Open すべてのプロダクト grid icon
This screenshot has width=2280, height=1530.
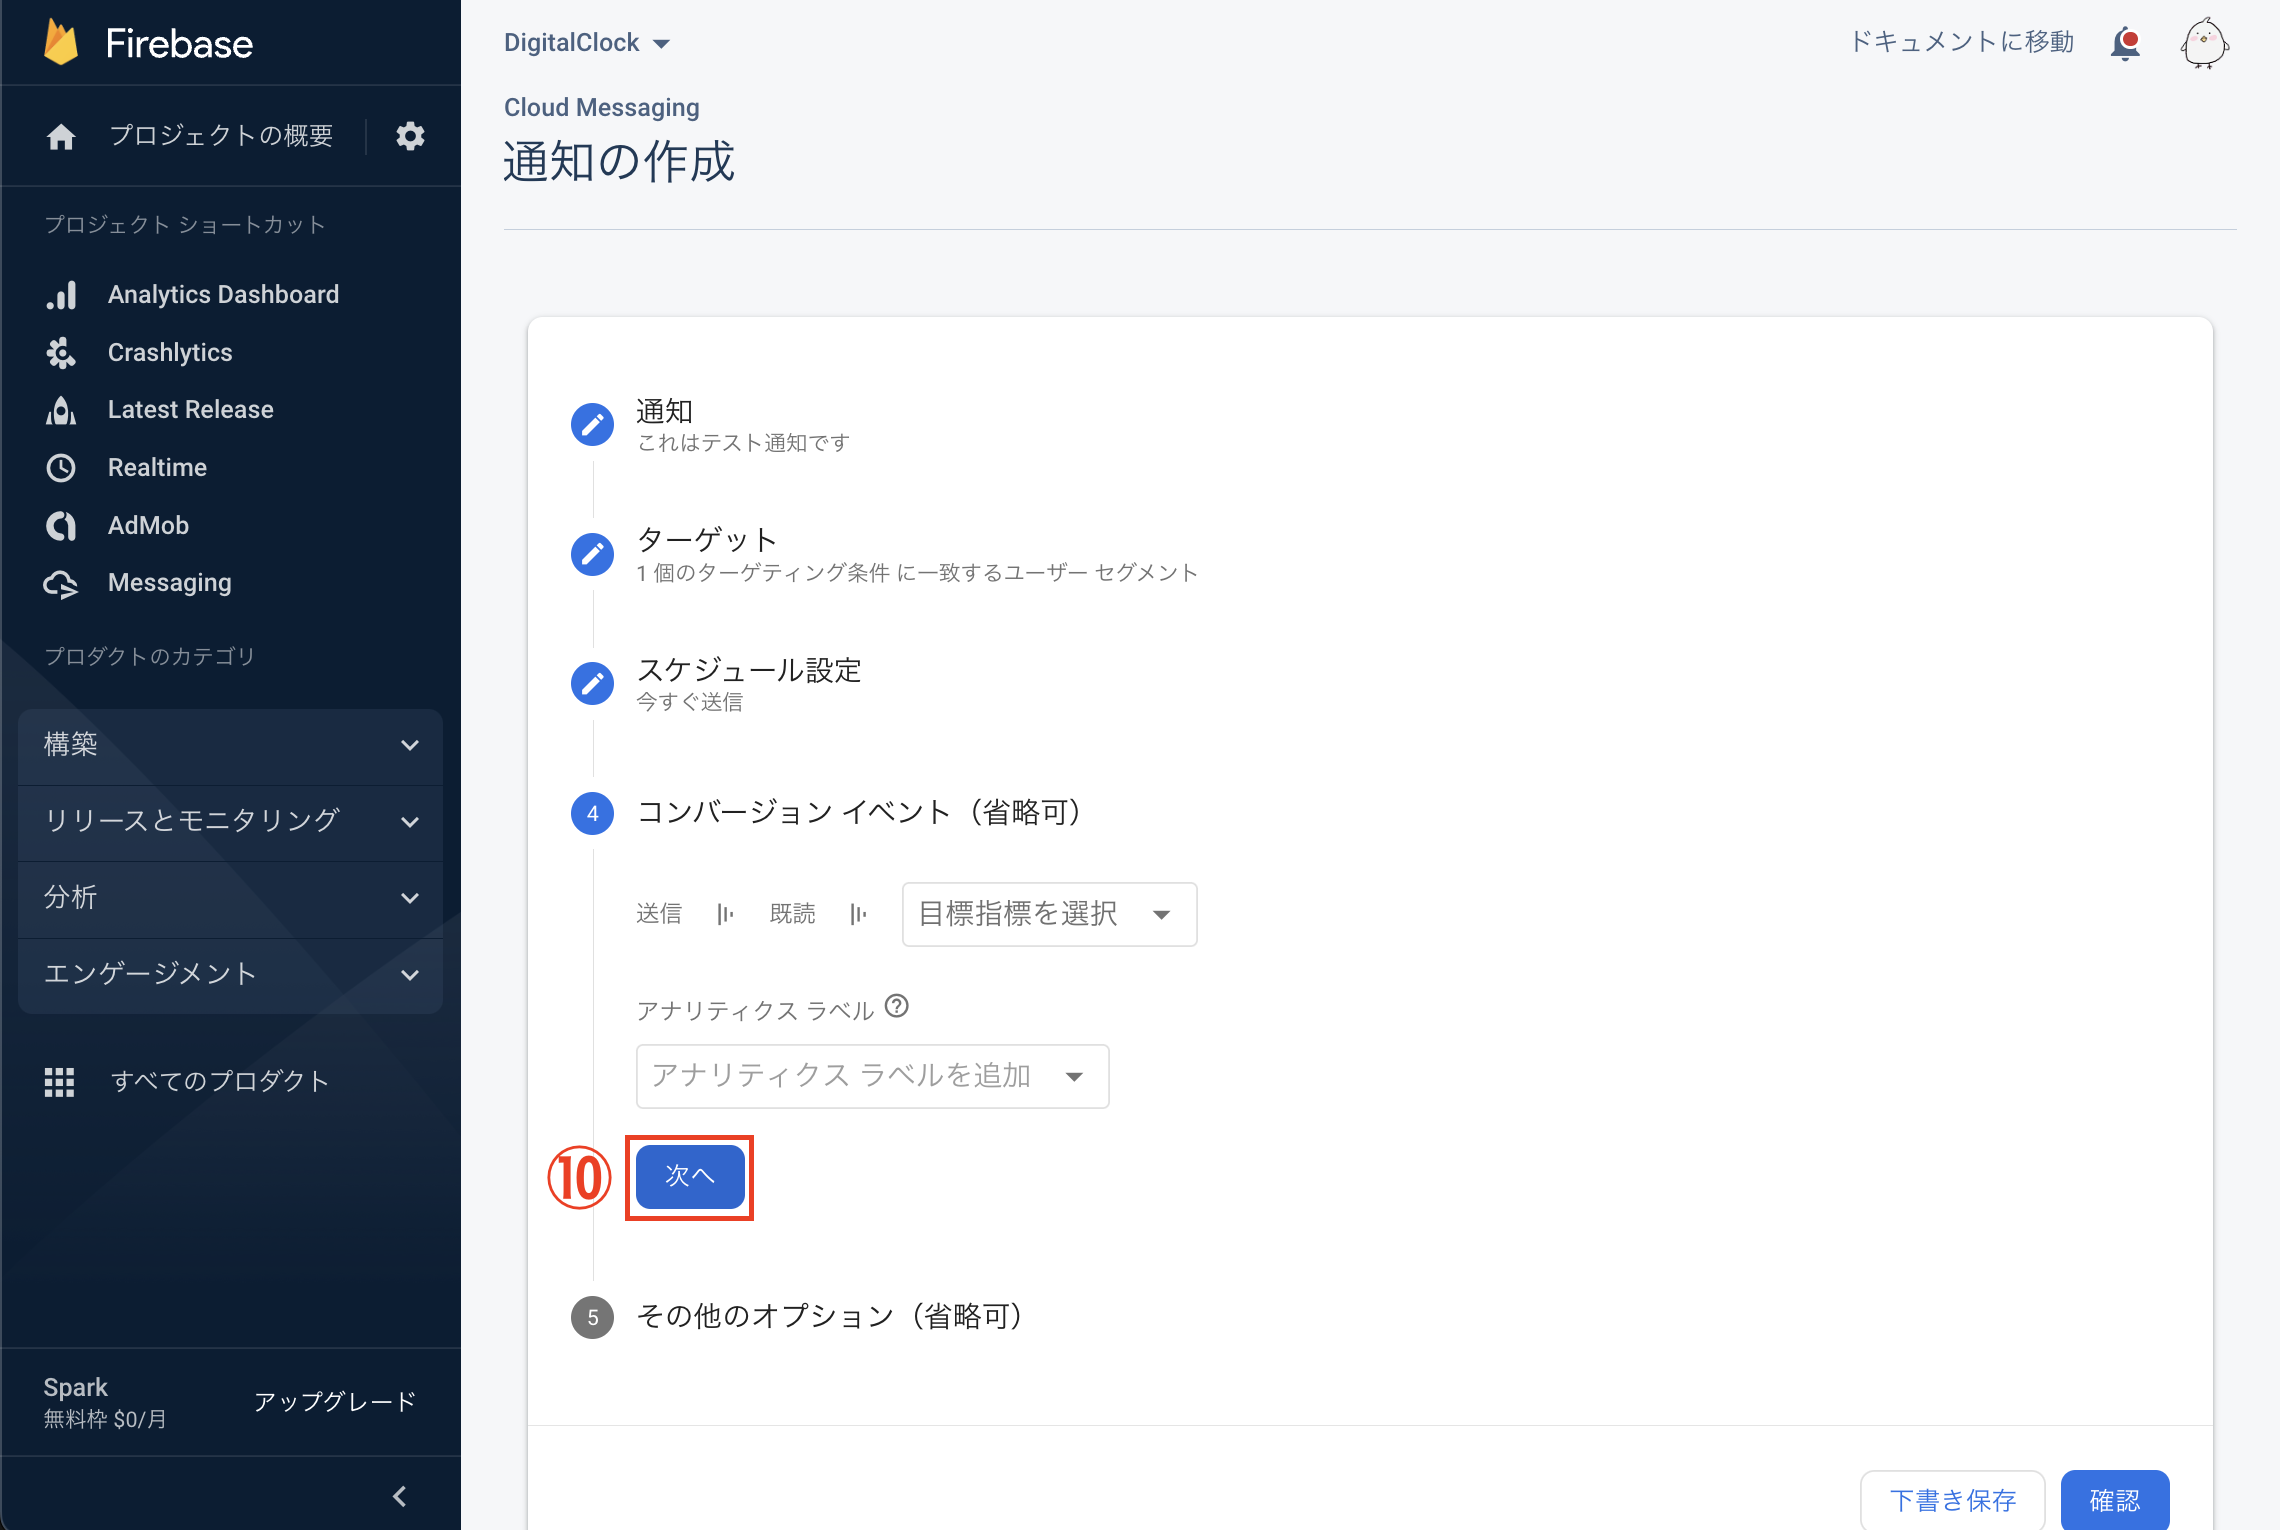pyautogui.click(x=60, y=1081)
